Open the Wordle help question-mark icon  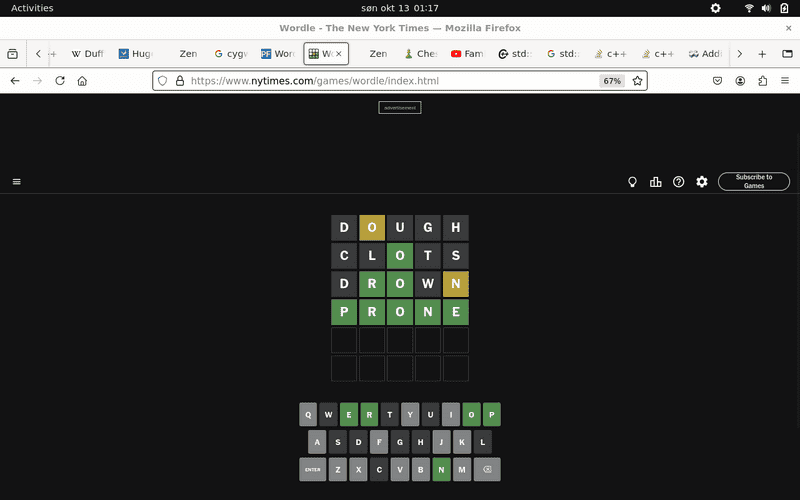click(x=679, y=182)
